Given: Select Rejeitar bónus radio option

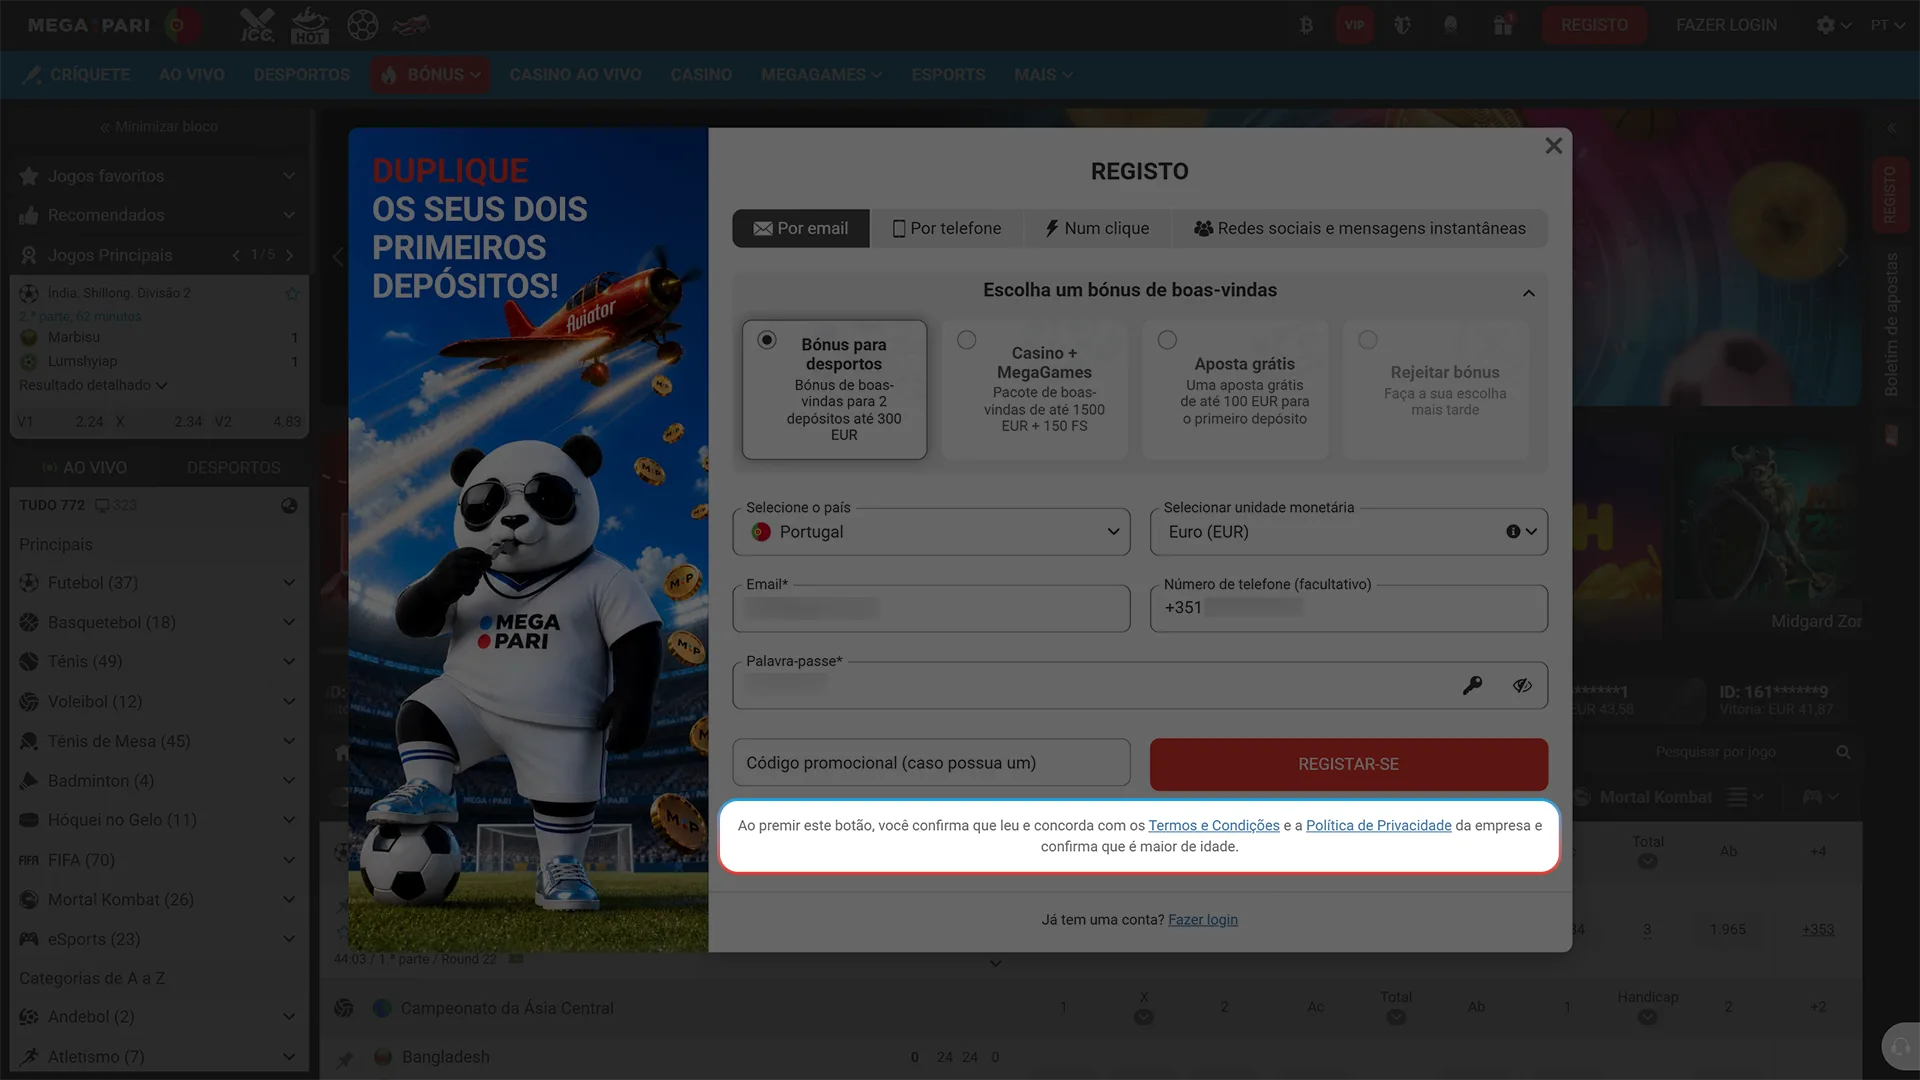Looking at the screenshot, I should pyautogui.click(x=1368, y=340).
